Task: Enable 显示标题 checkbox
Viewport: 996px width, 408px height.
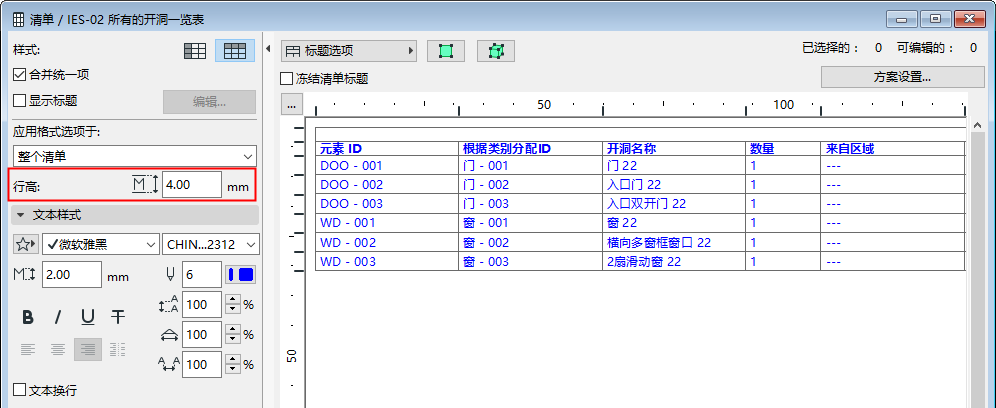Action: [20, 100]
